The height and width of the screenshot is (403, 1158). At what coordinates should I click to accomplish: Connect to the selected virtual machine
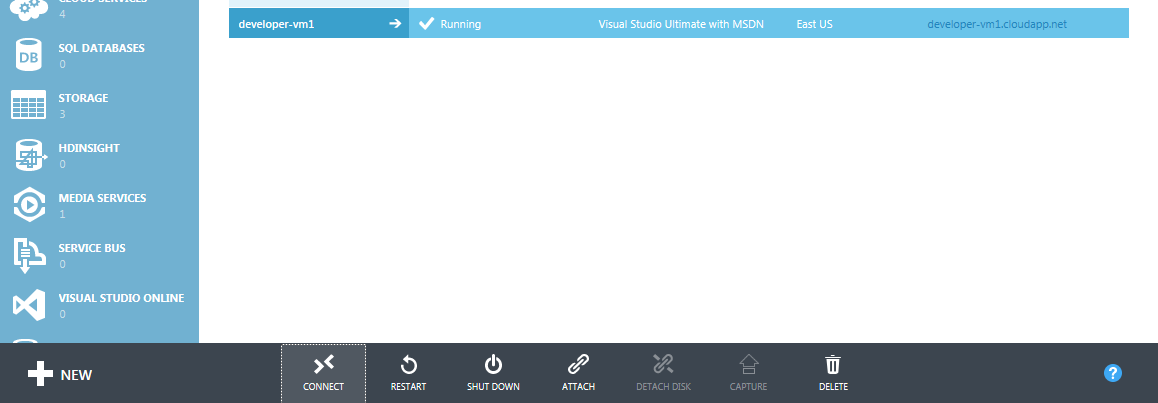(323, 373)
